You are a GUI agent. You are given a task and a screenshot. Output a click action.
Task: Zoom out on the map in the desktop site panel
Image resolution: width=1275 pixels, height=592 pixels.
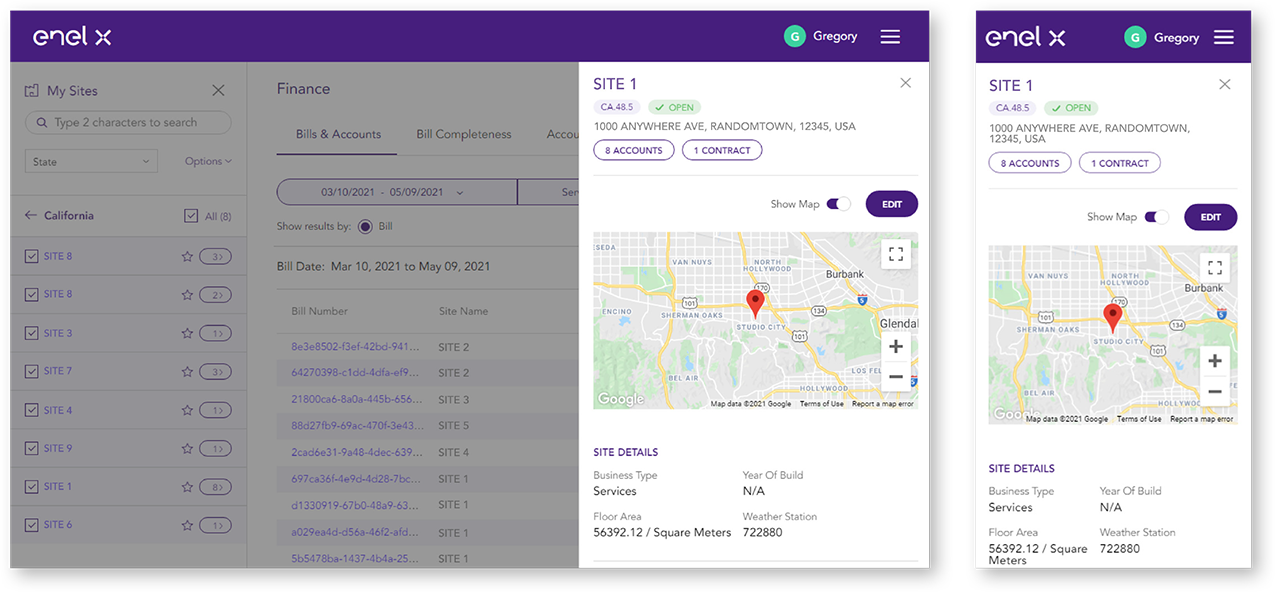click(x=896, y=377)
